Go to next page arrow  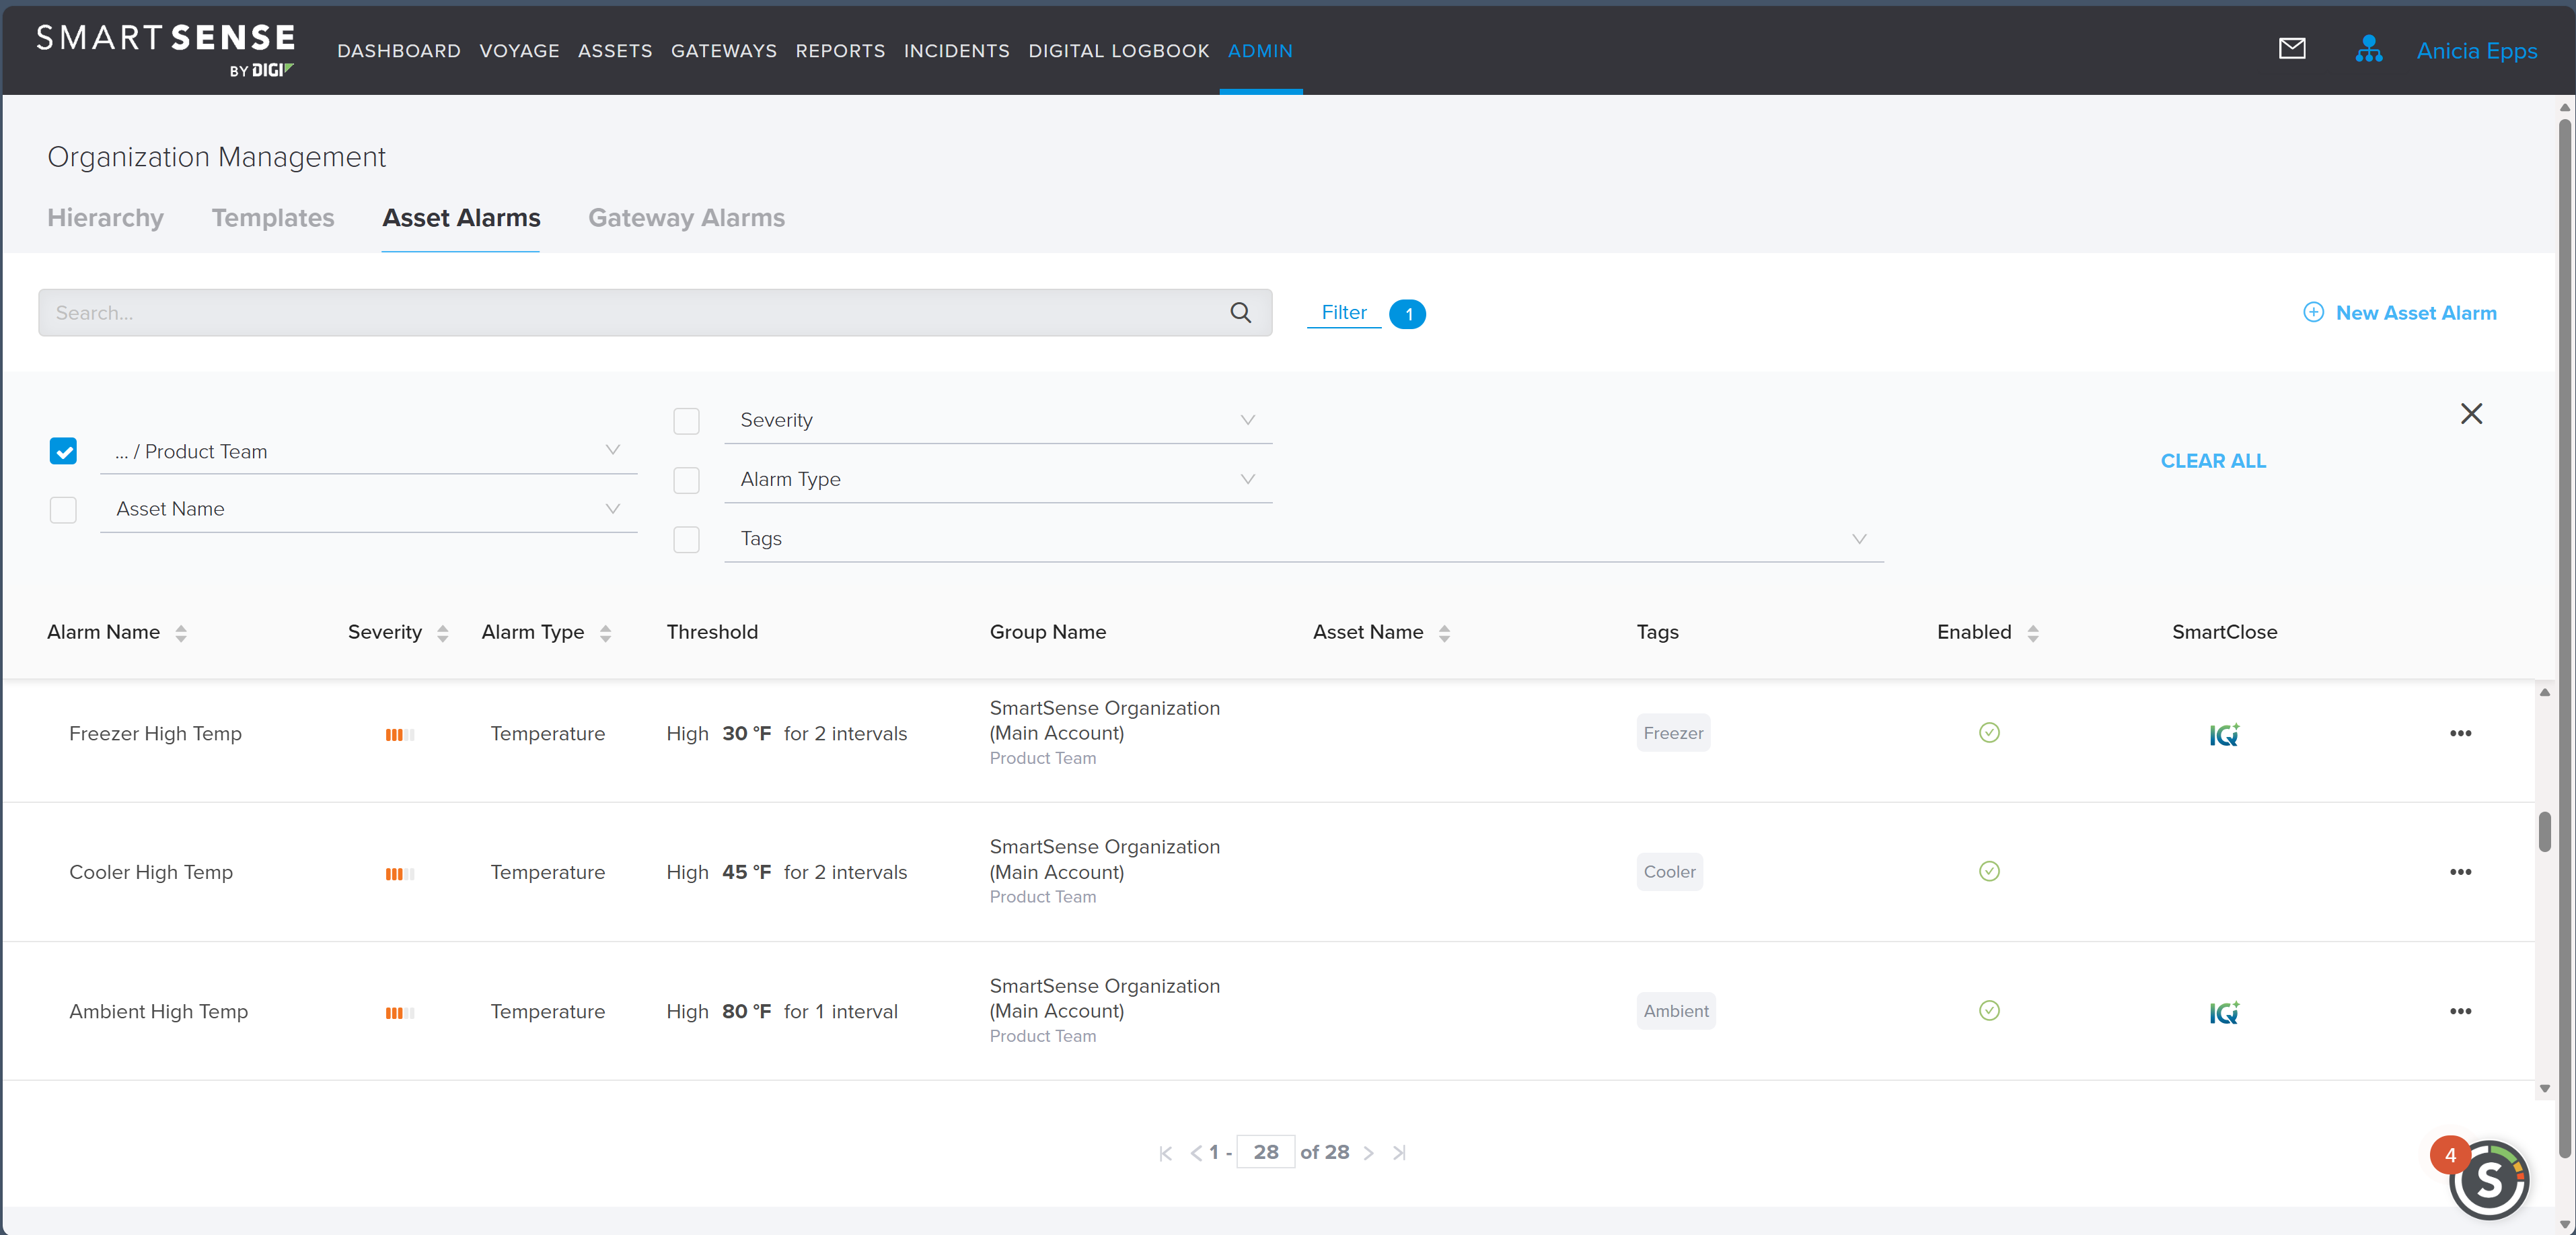tap(1369, 1153)
